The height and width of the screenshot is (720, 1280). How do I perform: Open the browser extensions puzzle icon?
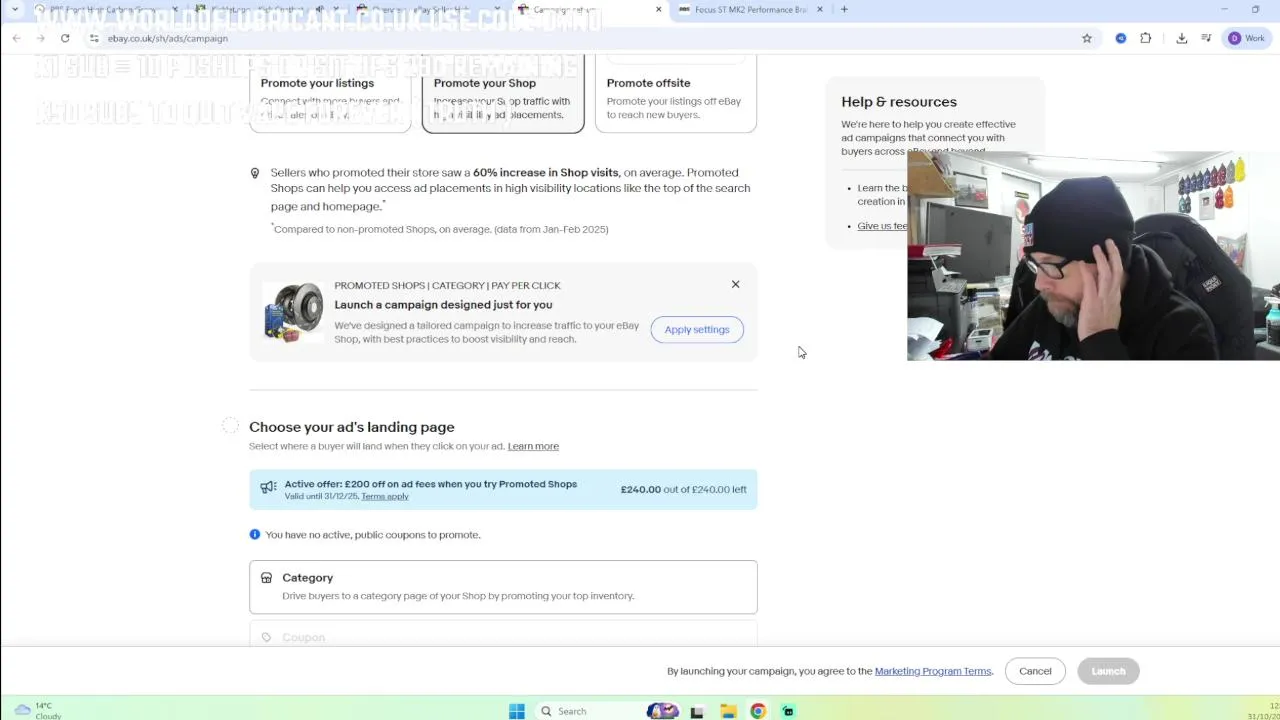coord(1146,38)
